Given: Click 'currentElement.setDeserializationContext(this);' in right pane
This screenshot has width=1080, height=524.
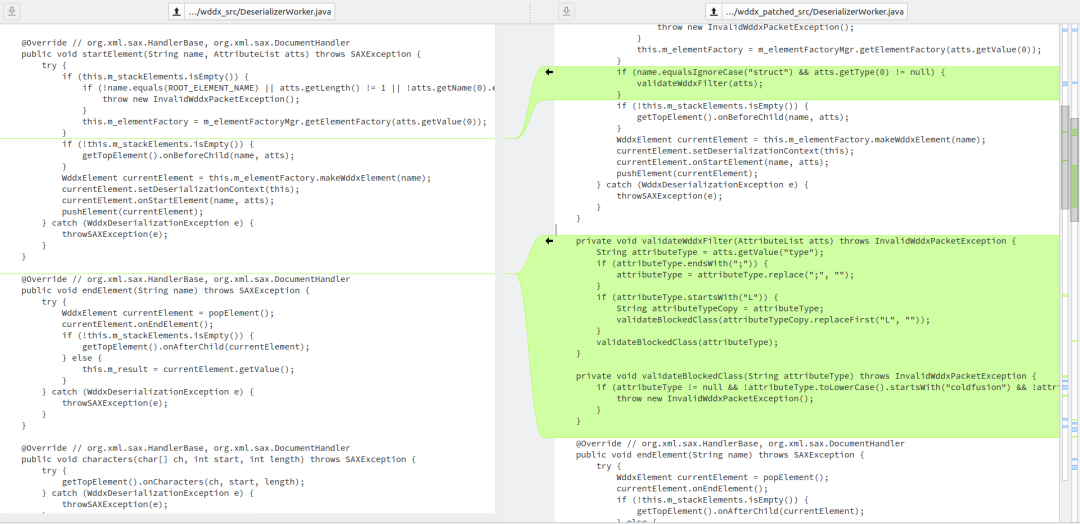Looking at the screenshot, I should [735, 151].
